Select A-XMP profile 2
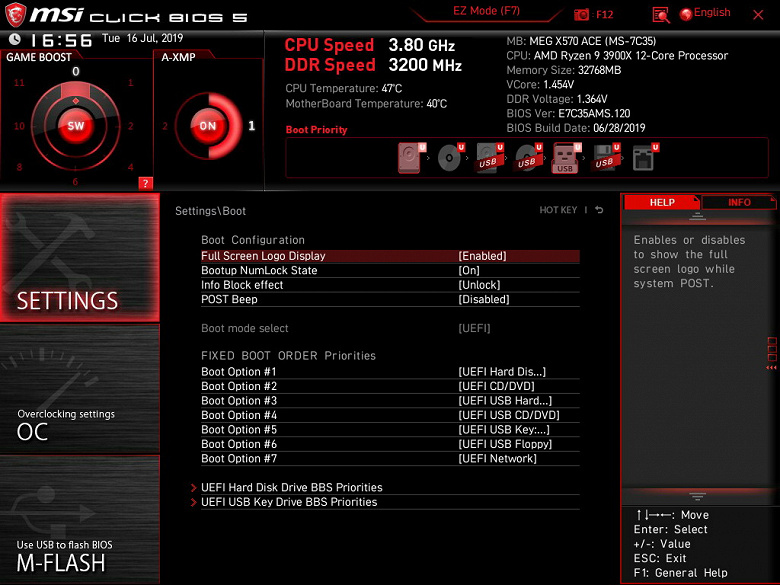Screen dimensions: 780x585 click(x=165, y=126)
